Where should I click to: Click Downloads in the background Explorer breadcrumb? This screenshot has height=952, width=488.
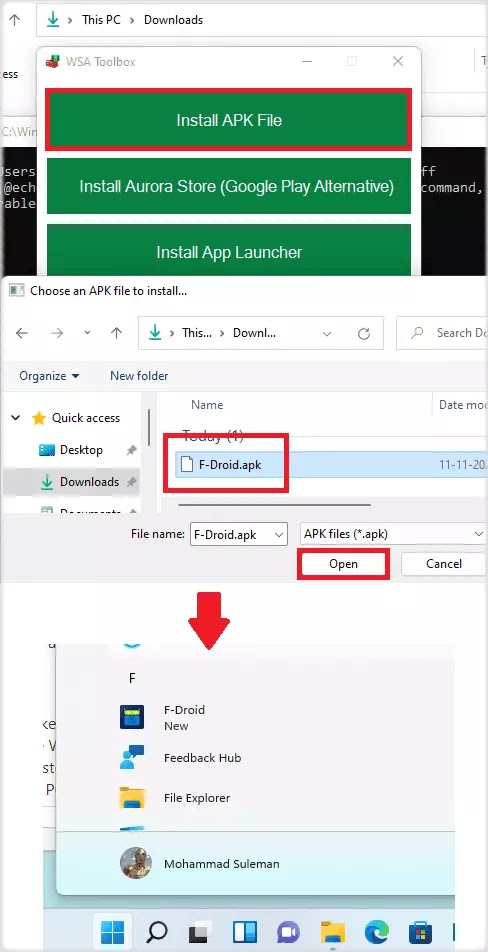(x=173, y=19)
